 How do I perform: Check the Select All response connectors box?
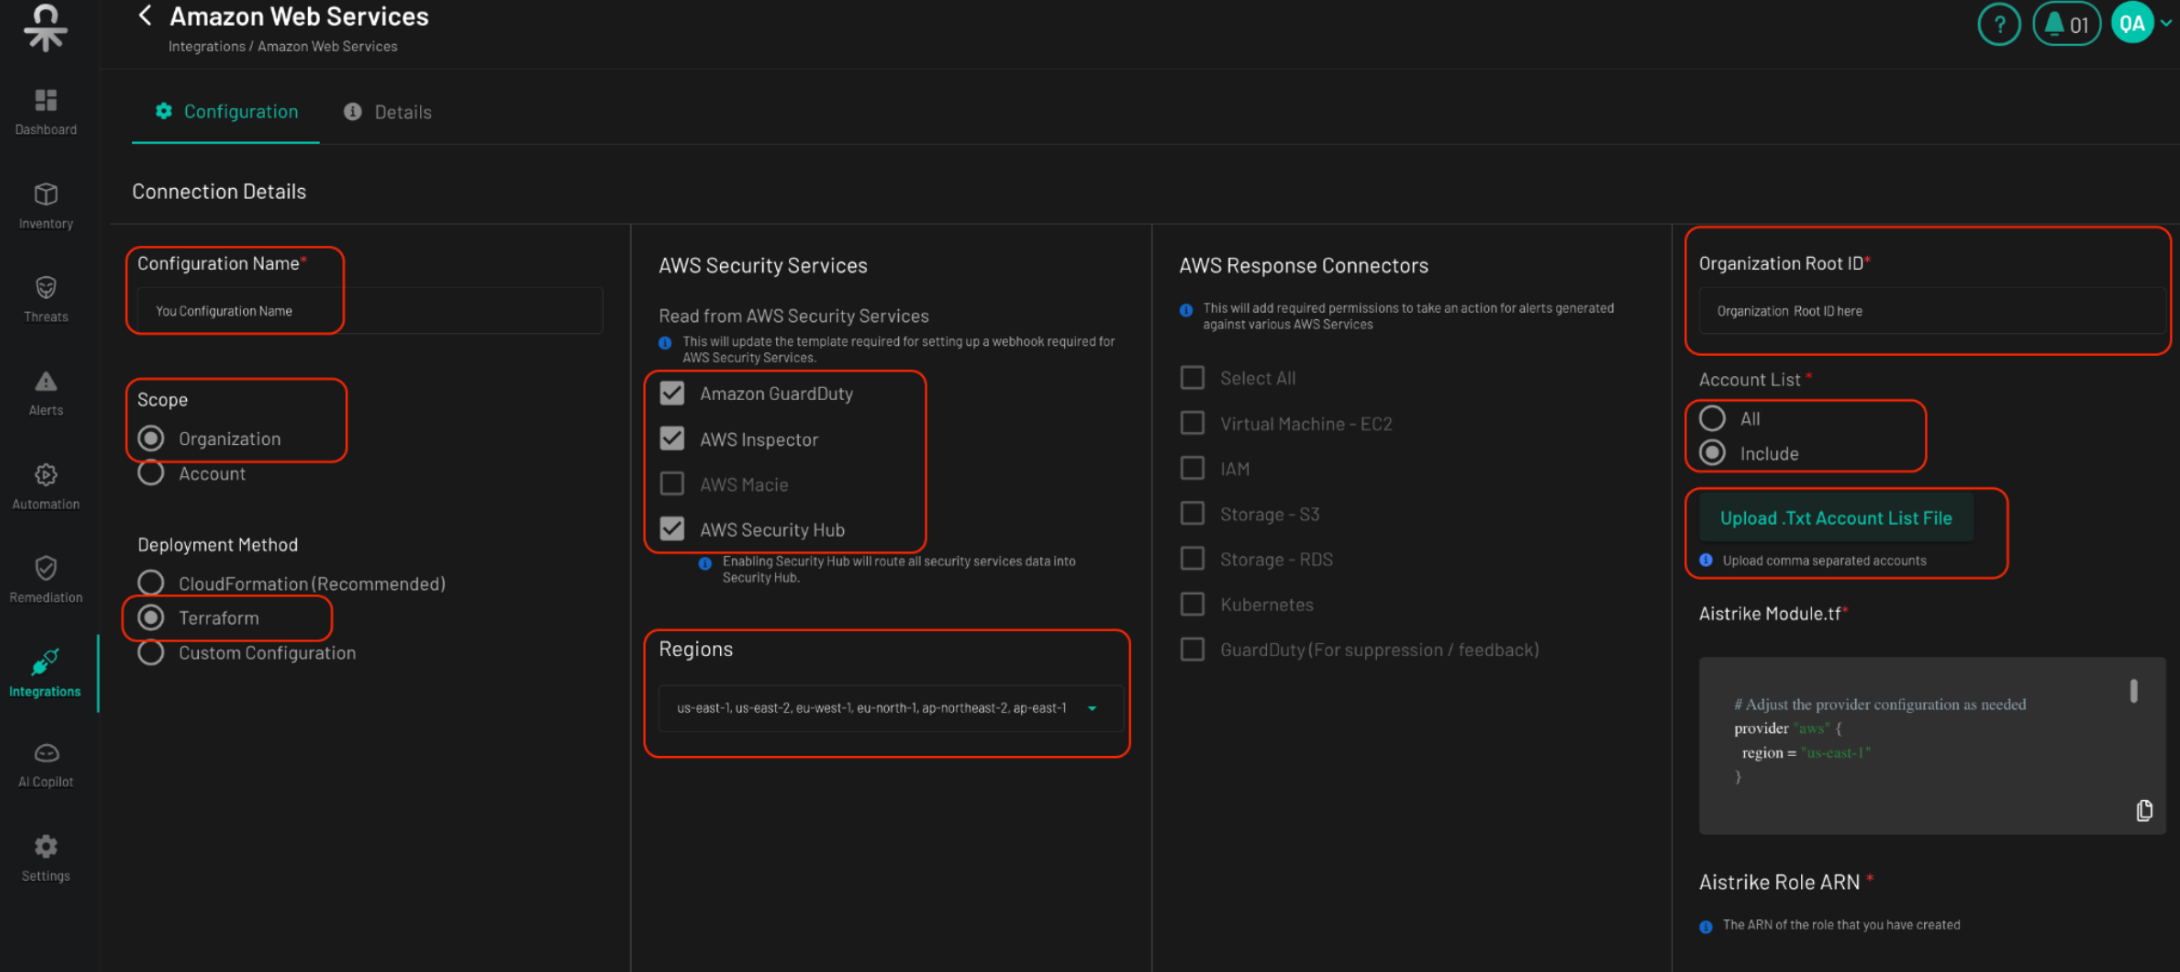pos(1192,377)
